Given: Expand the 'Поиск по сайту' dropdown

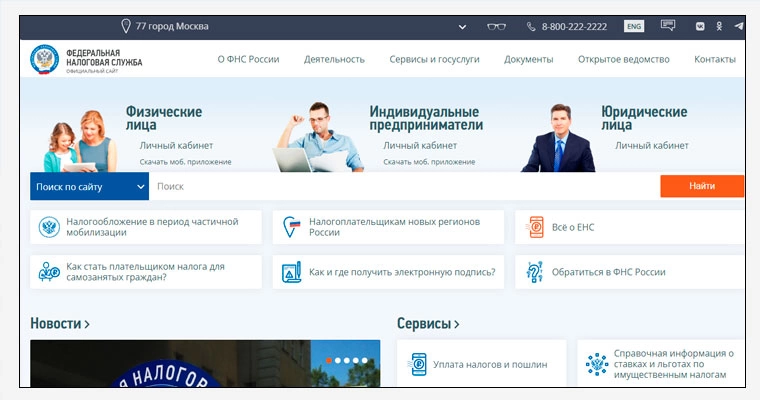Looking at the screenshot, I should coord(89,186).
